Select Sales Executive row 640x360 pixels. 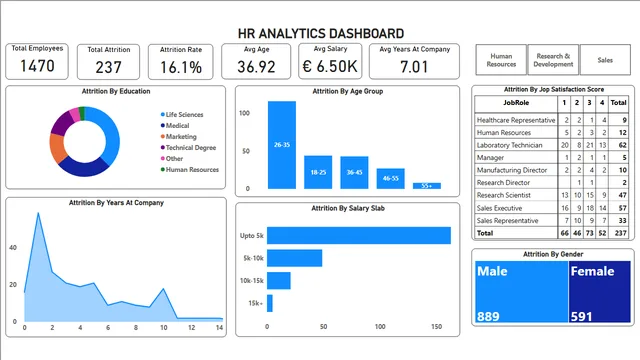(551, 208)
